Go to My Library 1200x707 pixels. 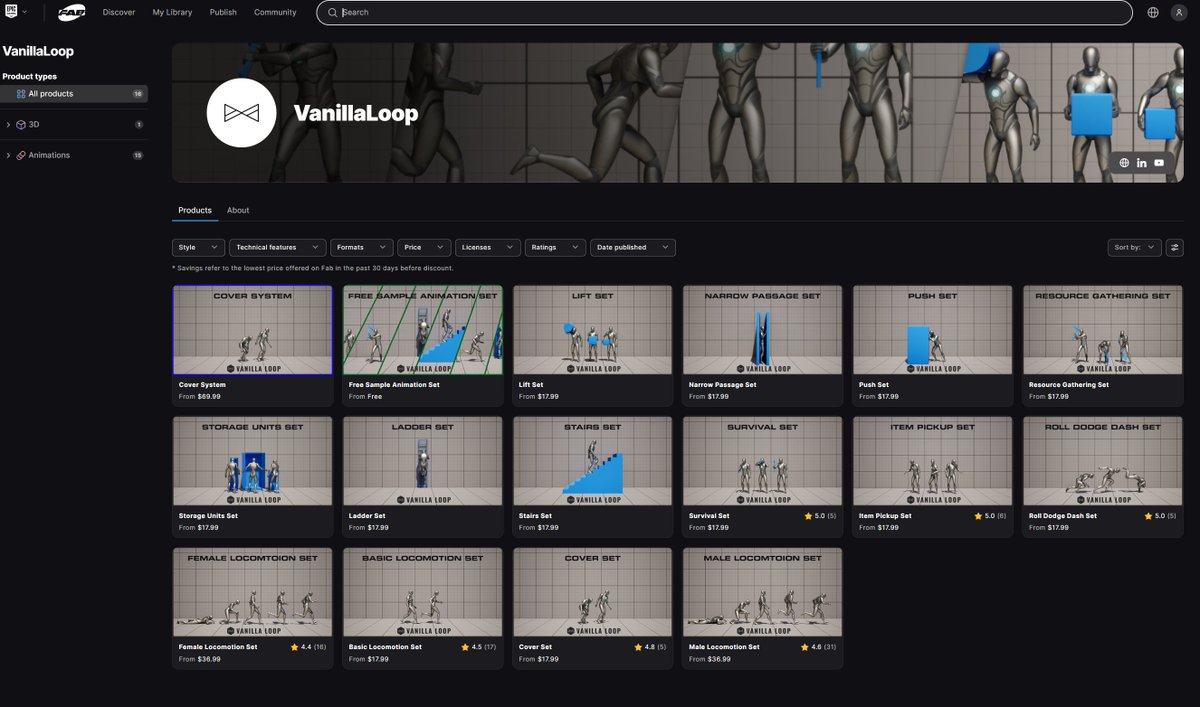pyautogui.click(x=172, y=12)
